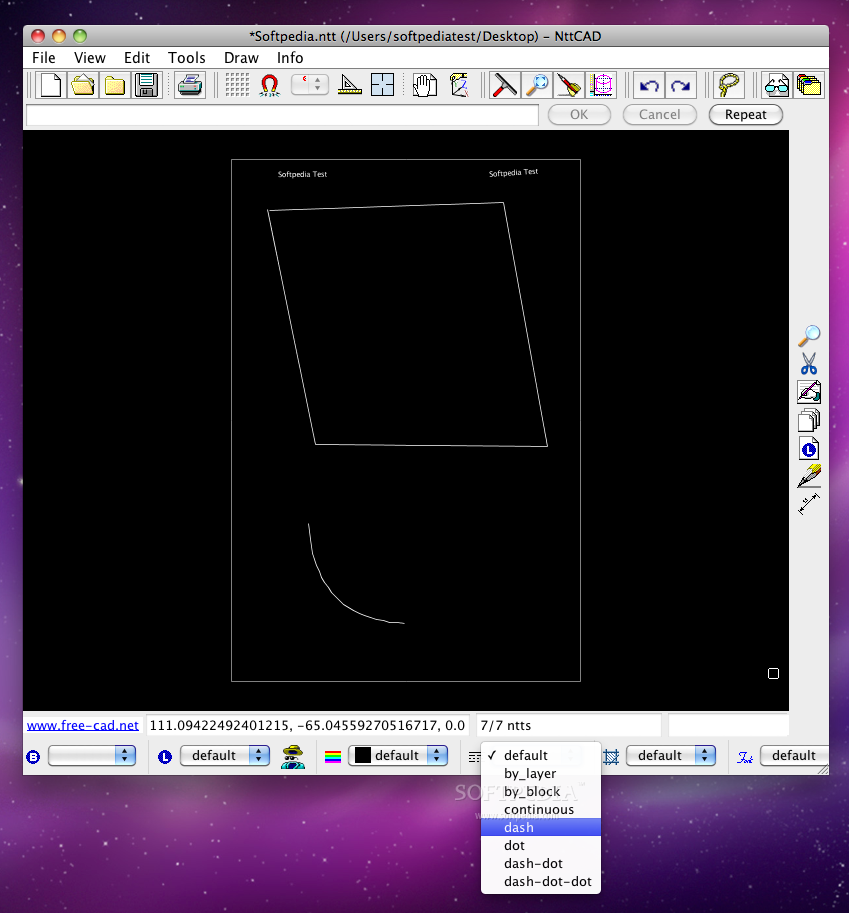Click the line type lines icon
This screenshot has width=849, height=913.
coord(475,756)
